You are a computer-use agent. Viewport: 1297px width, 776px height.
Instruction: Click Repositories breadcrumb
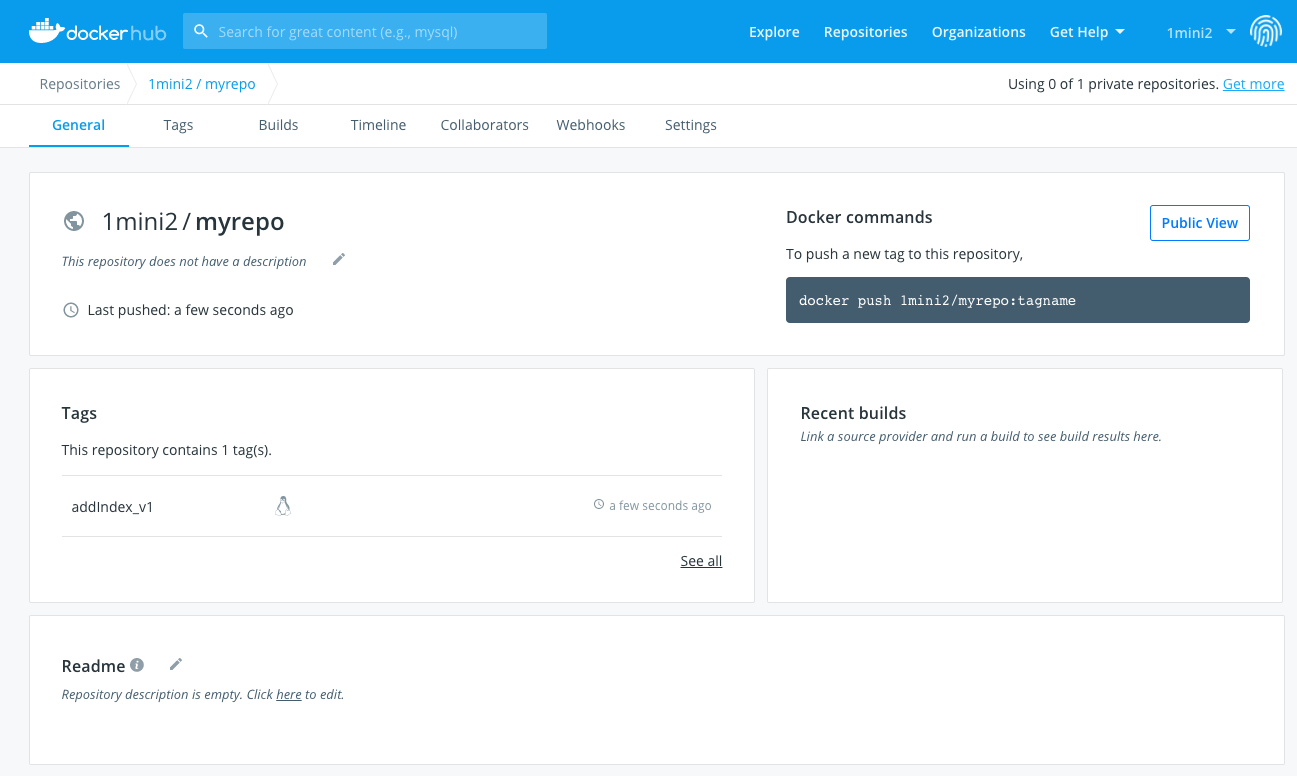[x=80, y=84]
